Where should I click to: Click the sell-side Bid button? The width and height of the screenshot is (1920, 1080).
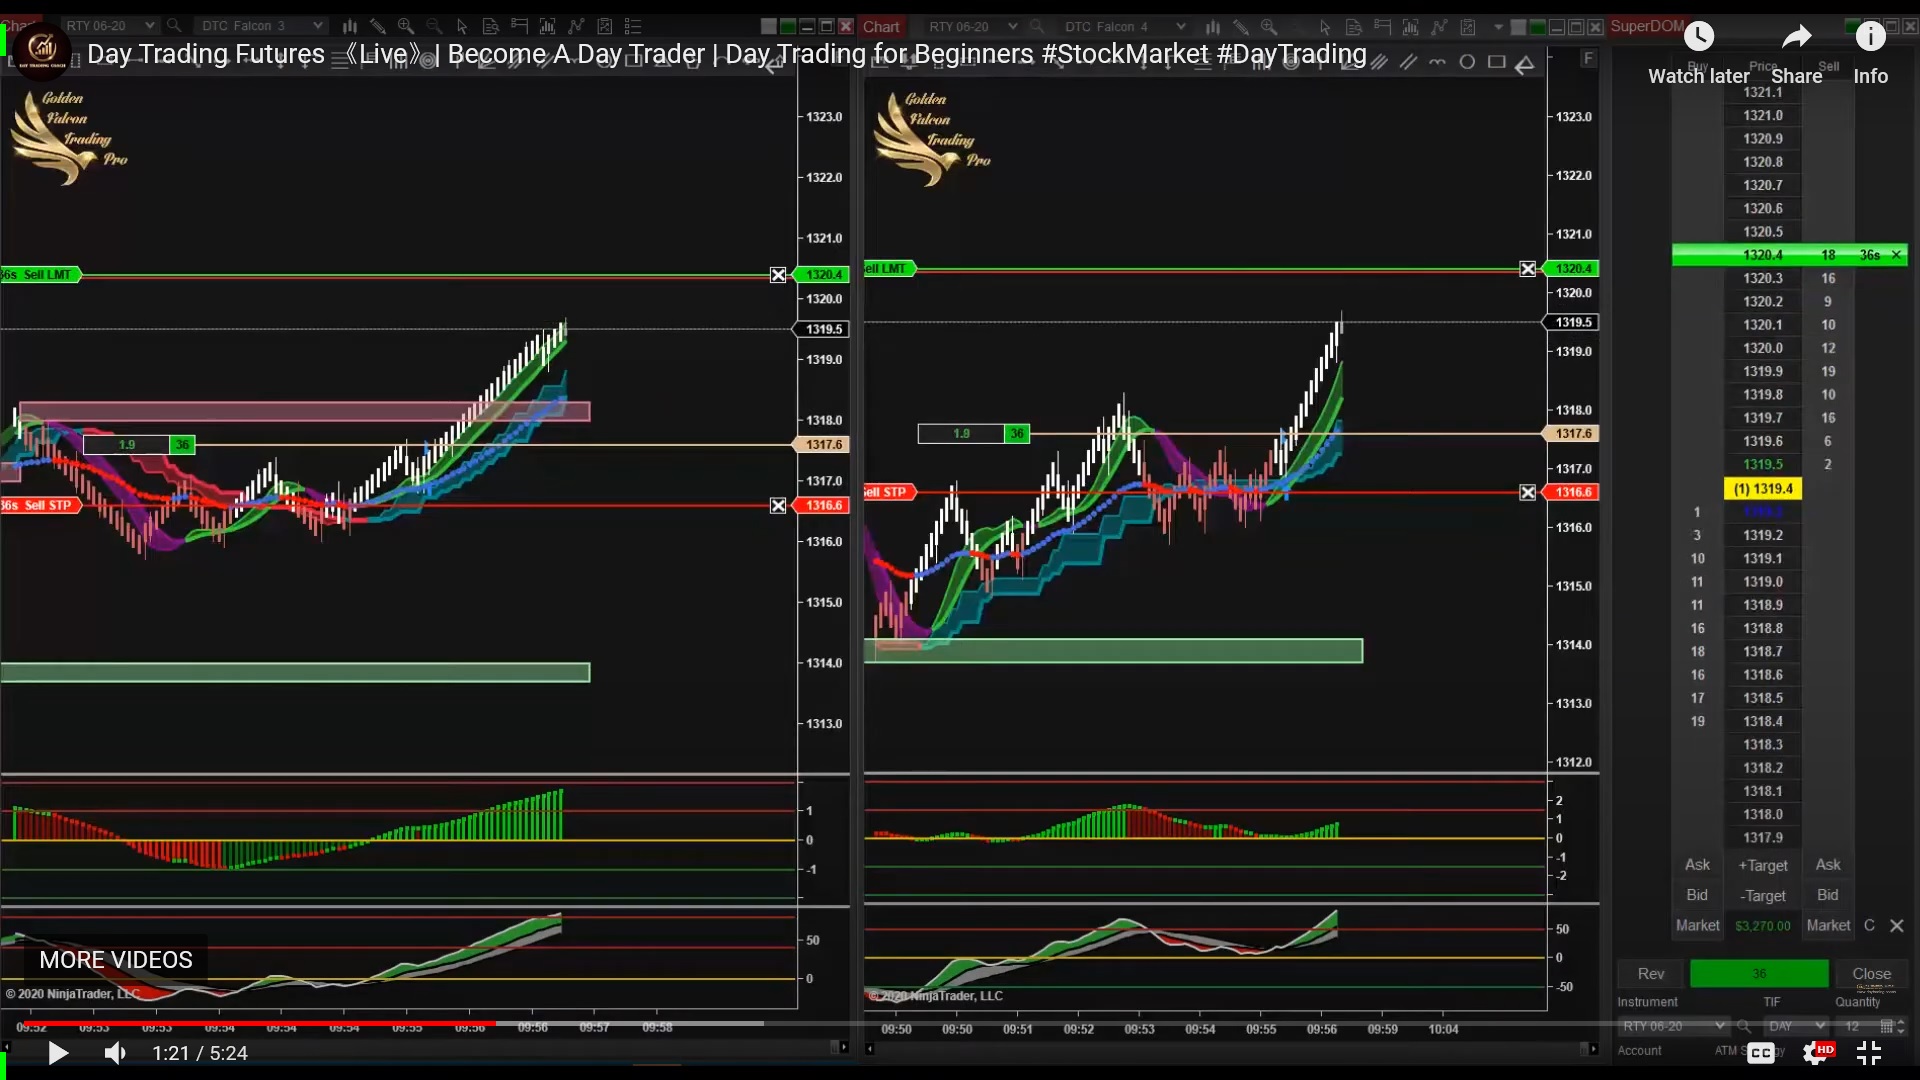[1828, 895]
